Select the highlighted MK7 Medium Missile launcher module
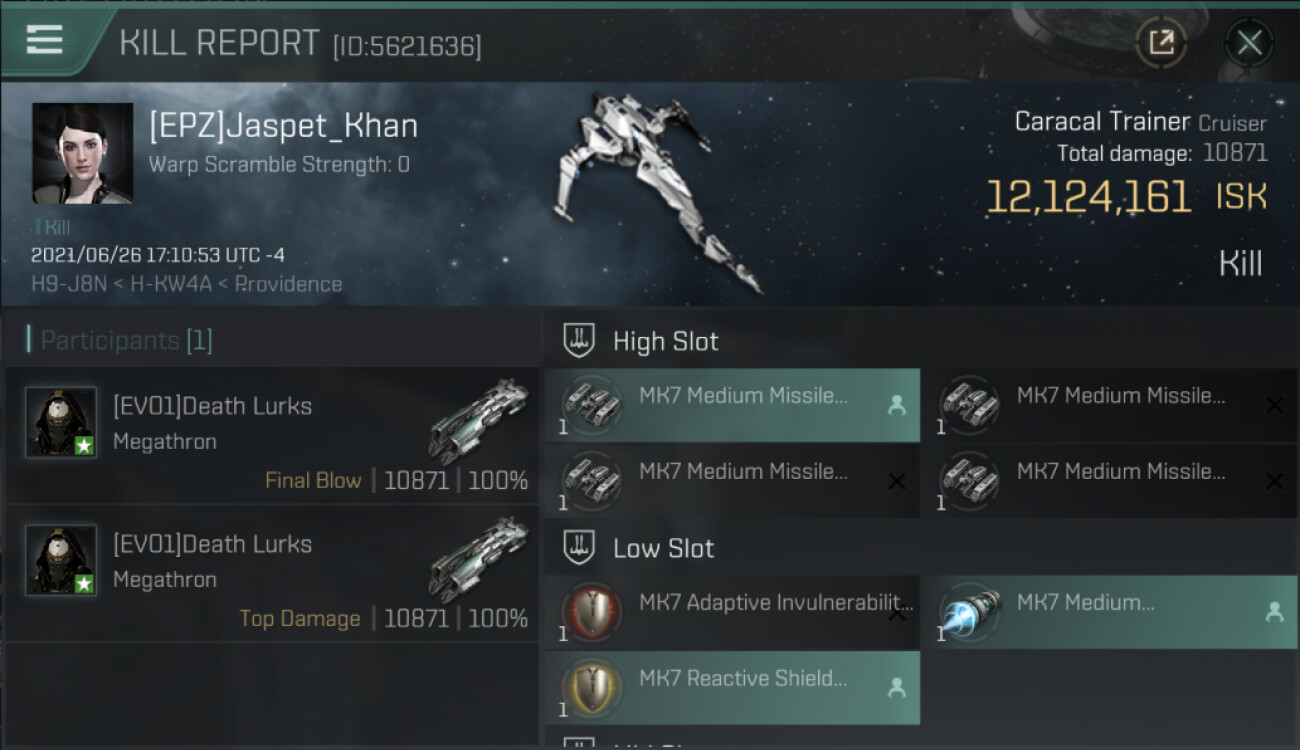Screen dimensions: 1300x750 click(x=732, y=405)
